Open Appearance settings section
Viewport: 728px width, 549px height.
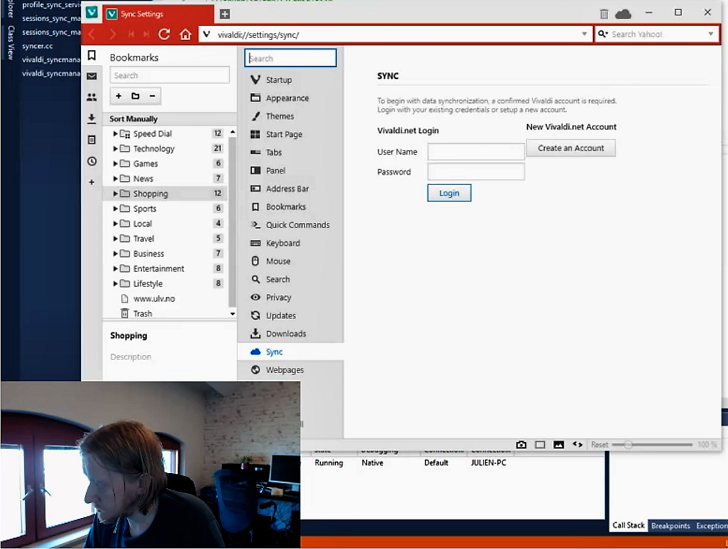(290, 98)
